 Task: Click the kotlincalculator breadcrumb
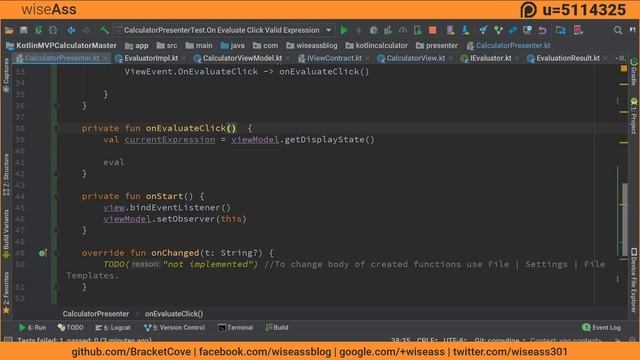[x=376, y=46]
